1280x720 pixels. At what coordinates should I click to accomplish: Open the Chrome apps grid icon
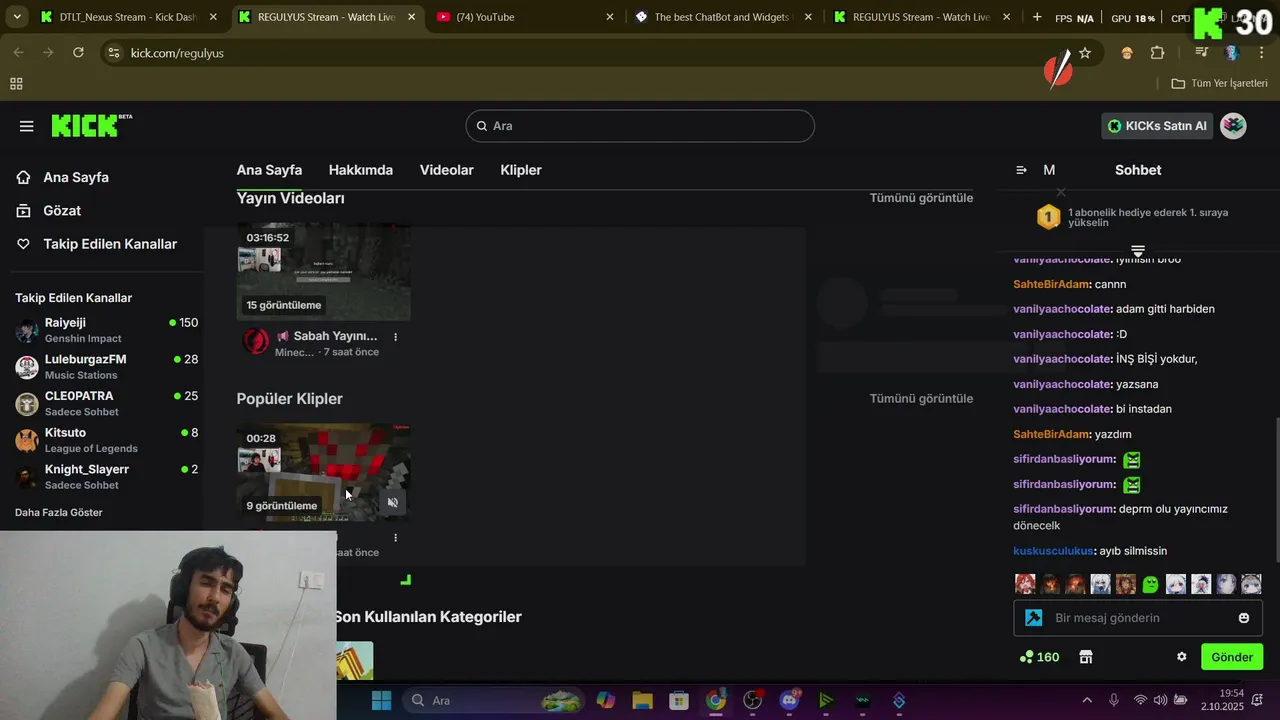point(16,84)
